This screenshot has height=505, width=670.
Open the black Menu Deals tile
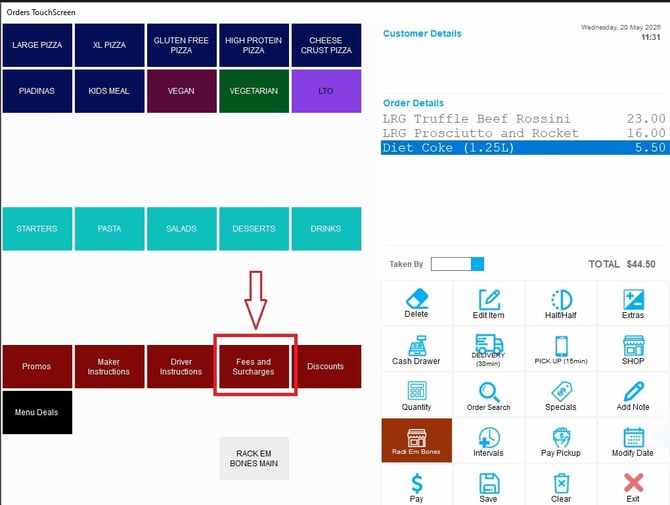[37, 412]
